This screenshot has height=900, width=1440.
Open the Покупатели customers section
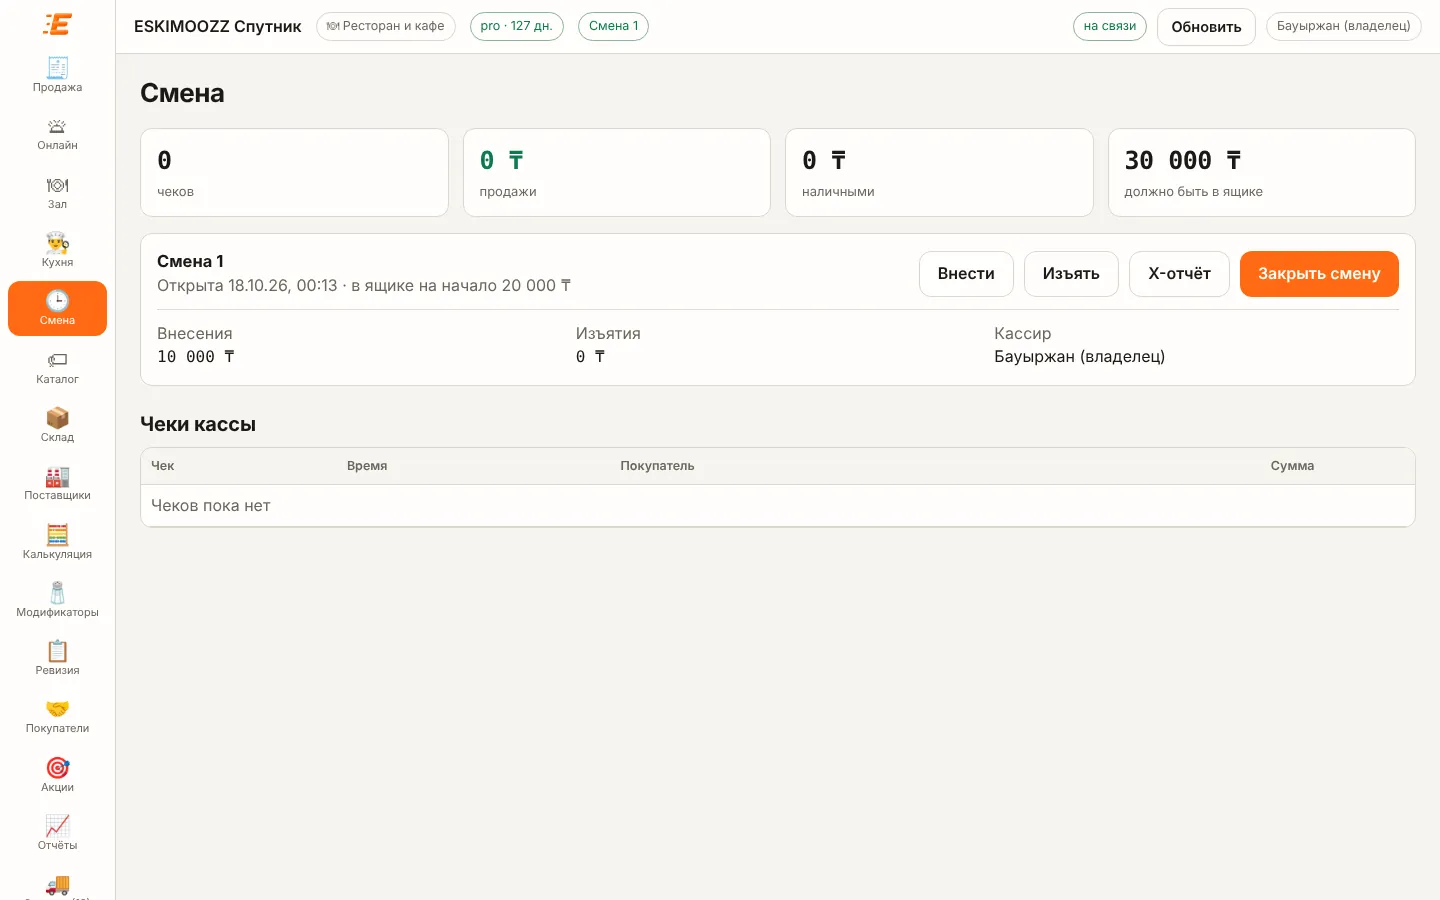click(x=57, y=716)
